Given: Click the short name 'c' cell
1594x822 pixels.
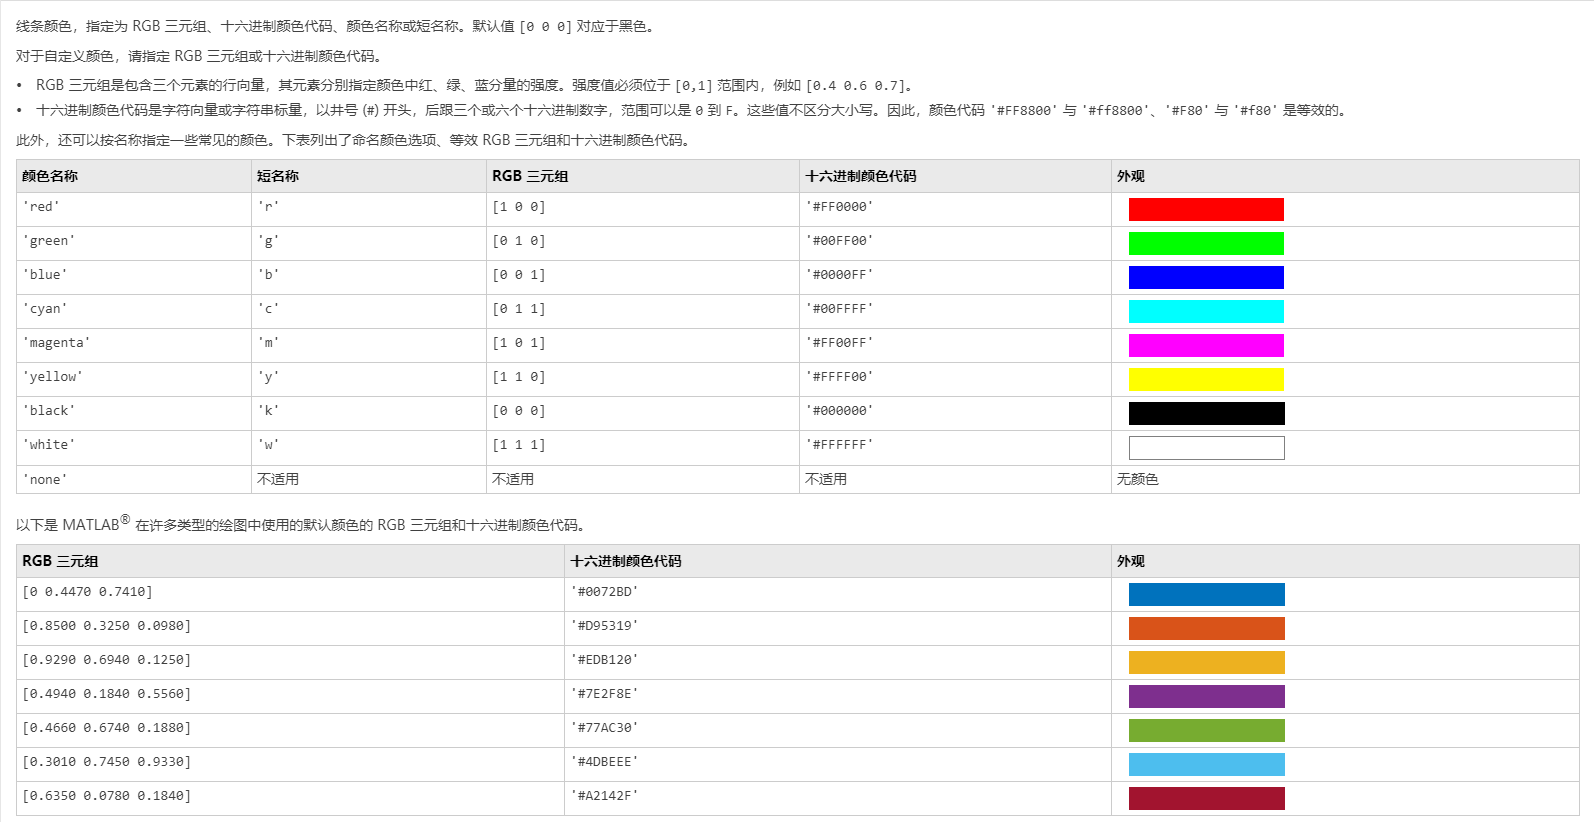Looking at the screenshot, I should [368, 312].
